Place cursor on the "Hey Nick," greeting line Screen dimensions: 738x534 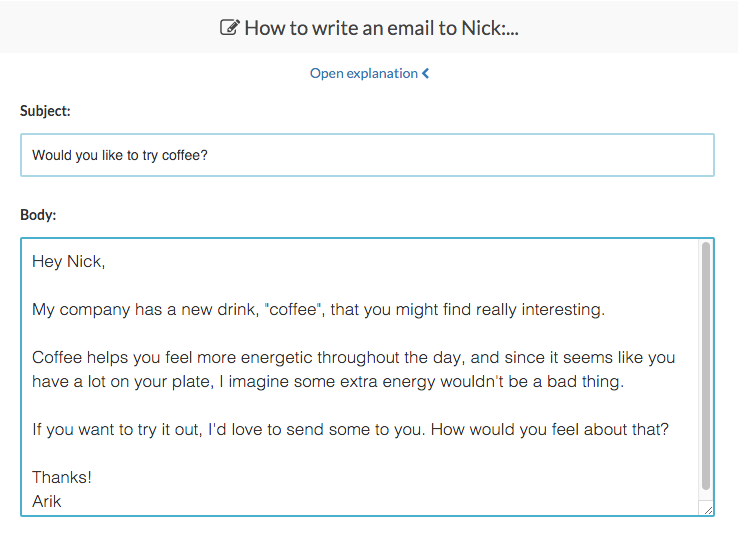point(69,262)
